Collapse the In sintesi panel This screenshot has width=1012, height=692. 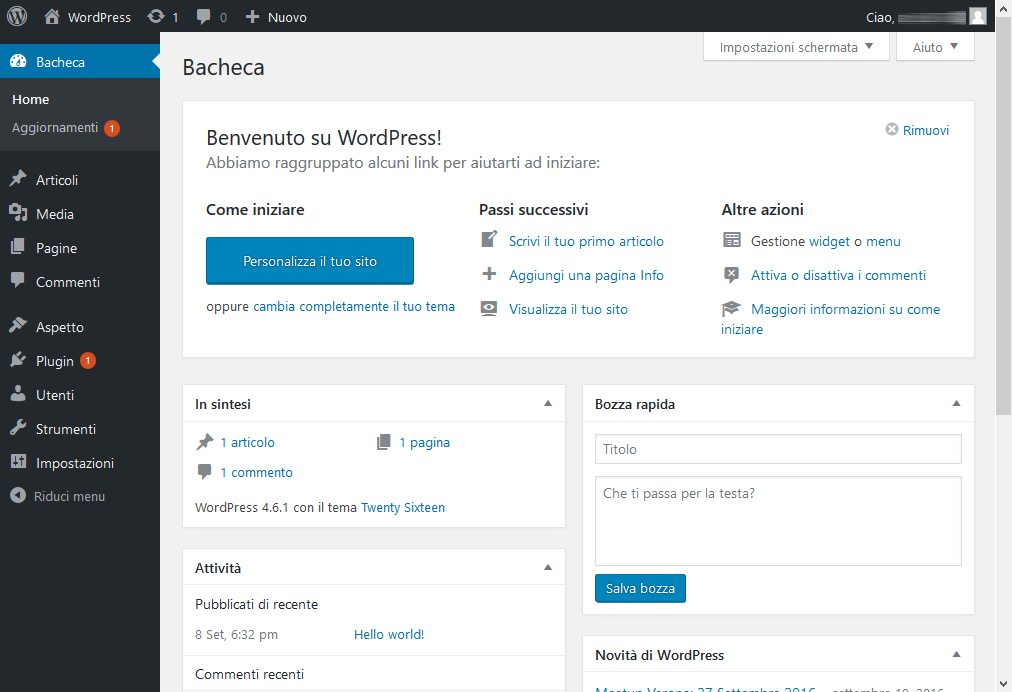coord(547,404)
